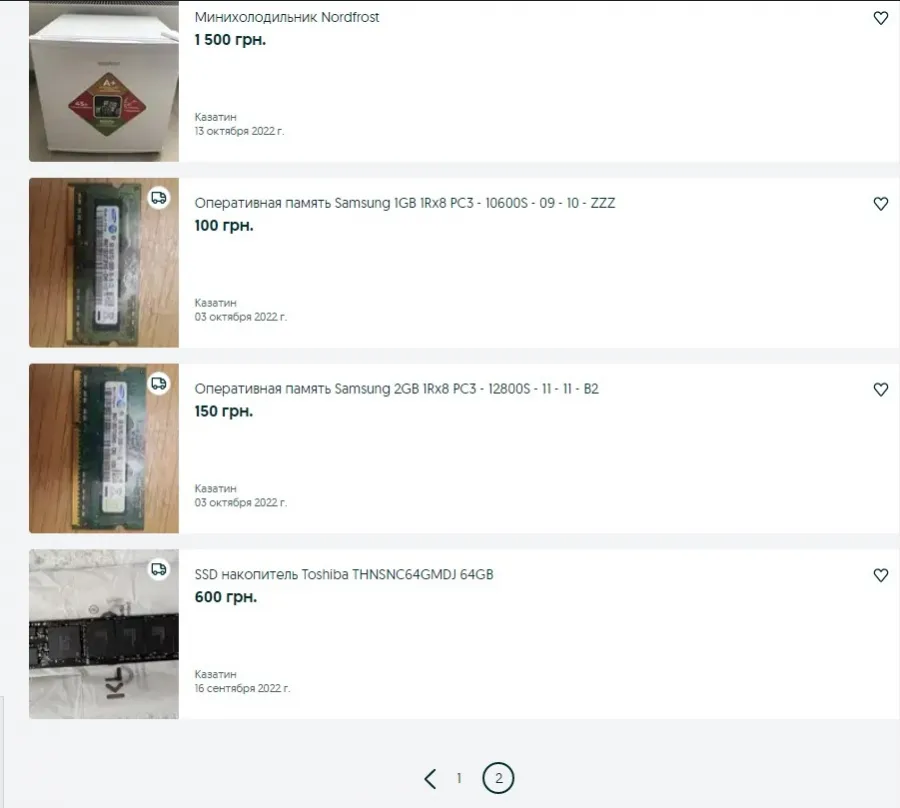Favorite the Samsung 1GB RAM listing

pos(880,204)
